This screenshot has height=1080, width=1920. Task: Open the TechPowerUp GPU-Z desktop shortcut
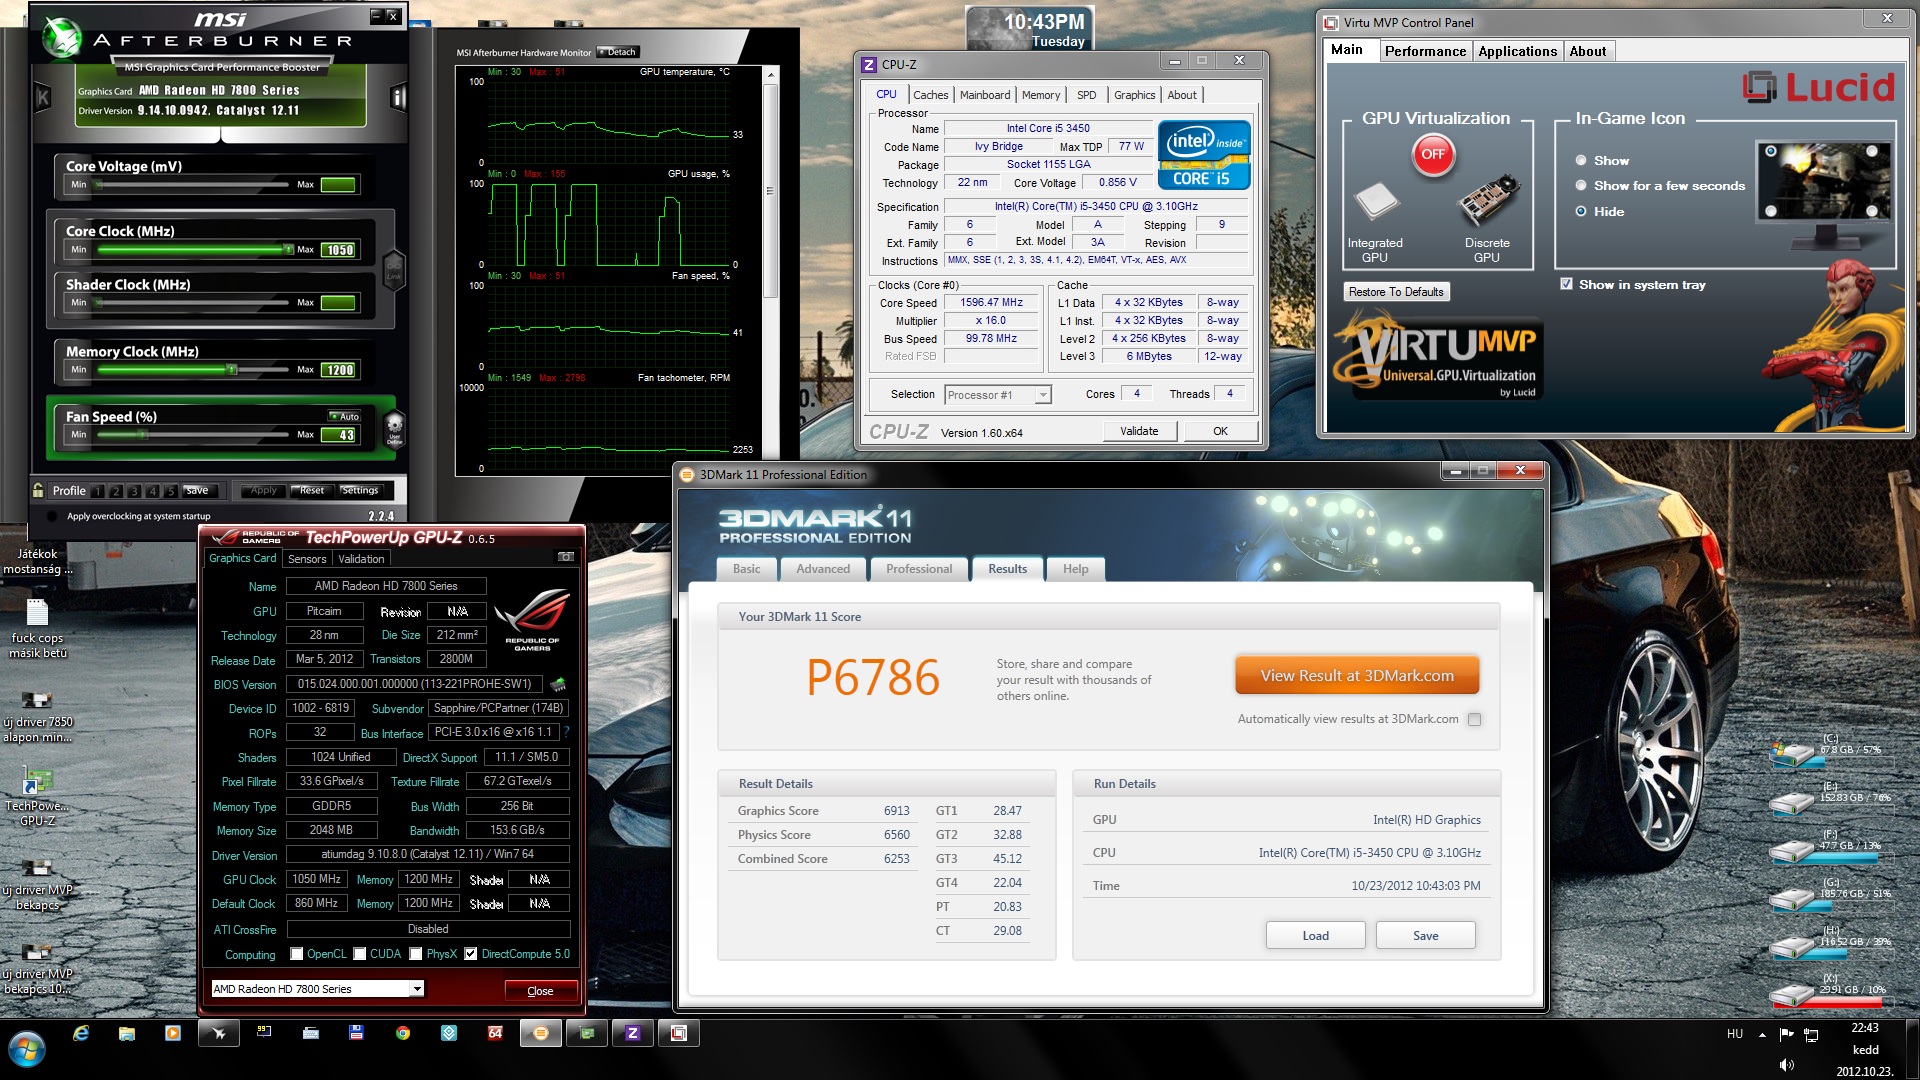point(37,797)
